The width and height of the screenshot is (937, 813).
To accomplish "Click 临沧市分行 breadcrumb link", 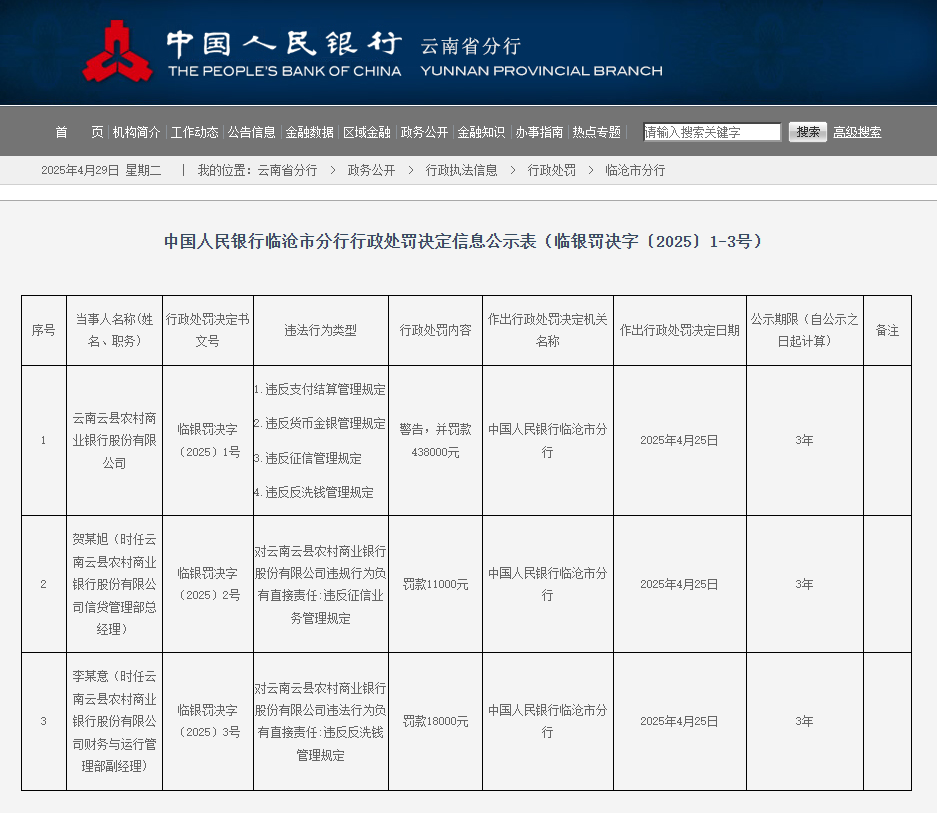I will (635, 170).
